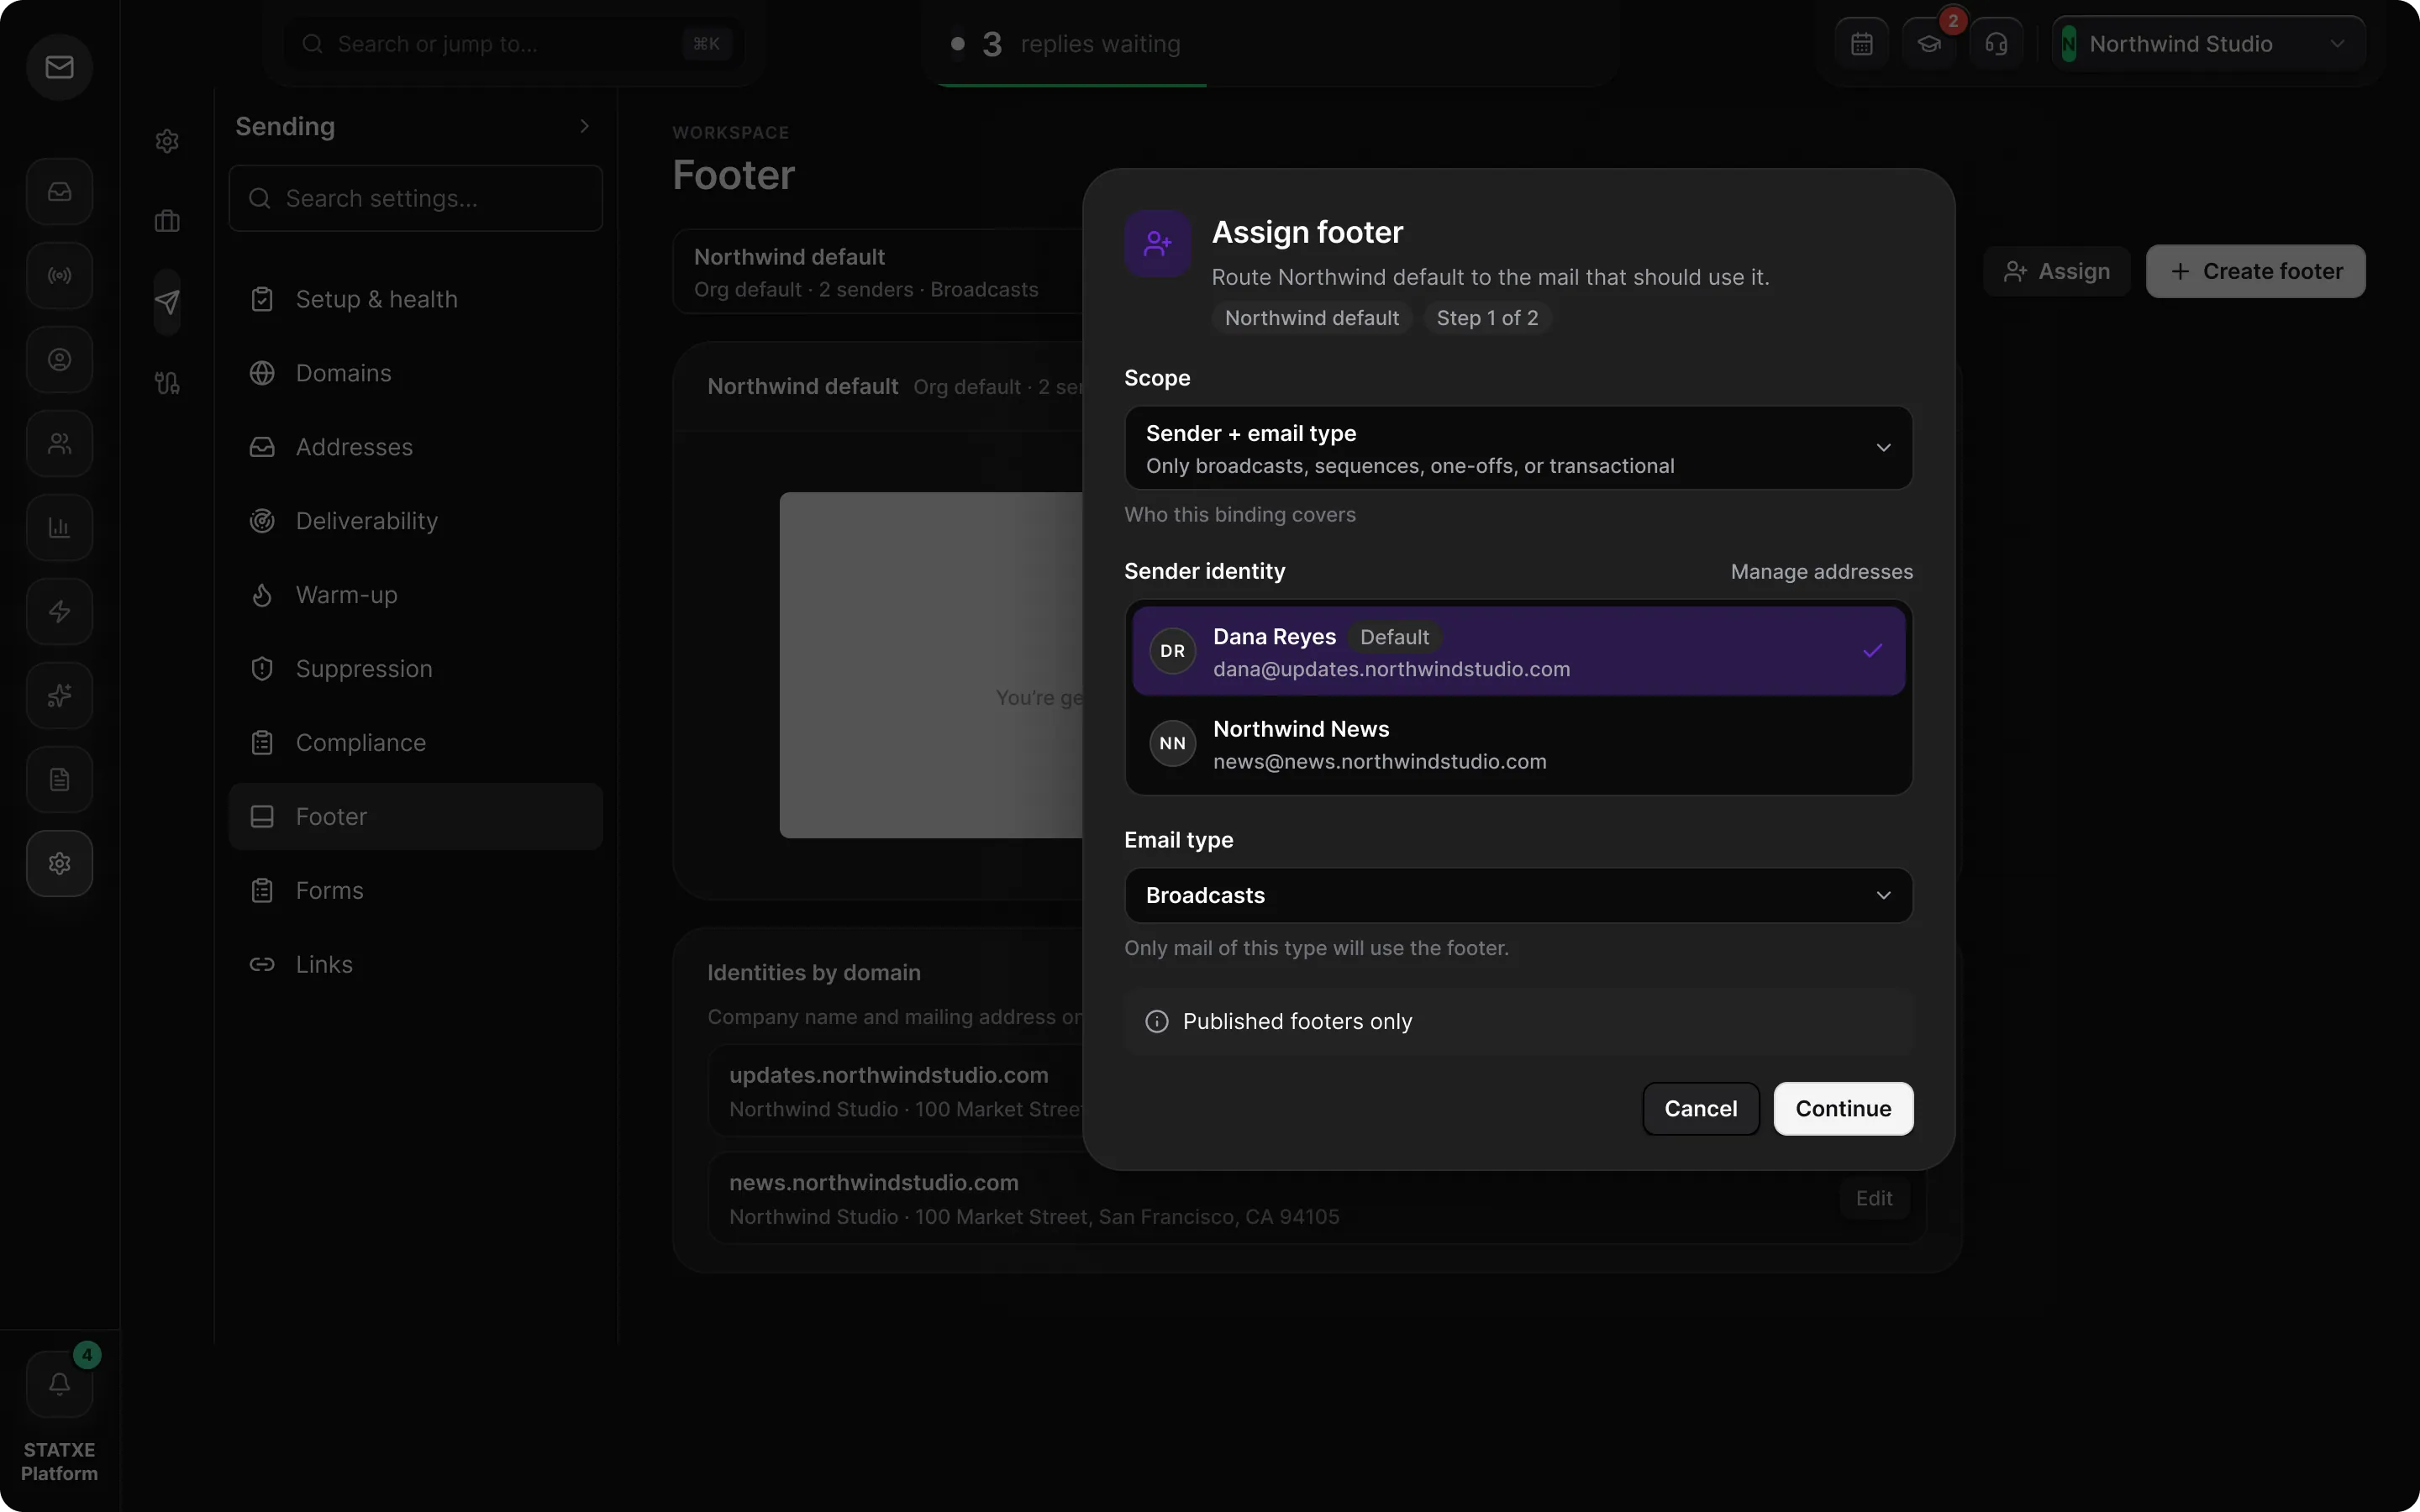Click Cancel in Assign footer dialog
2420x1512 pixels.
tap(1700, 1109)
